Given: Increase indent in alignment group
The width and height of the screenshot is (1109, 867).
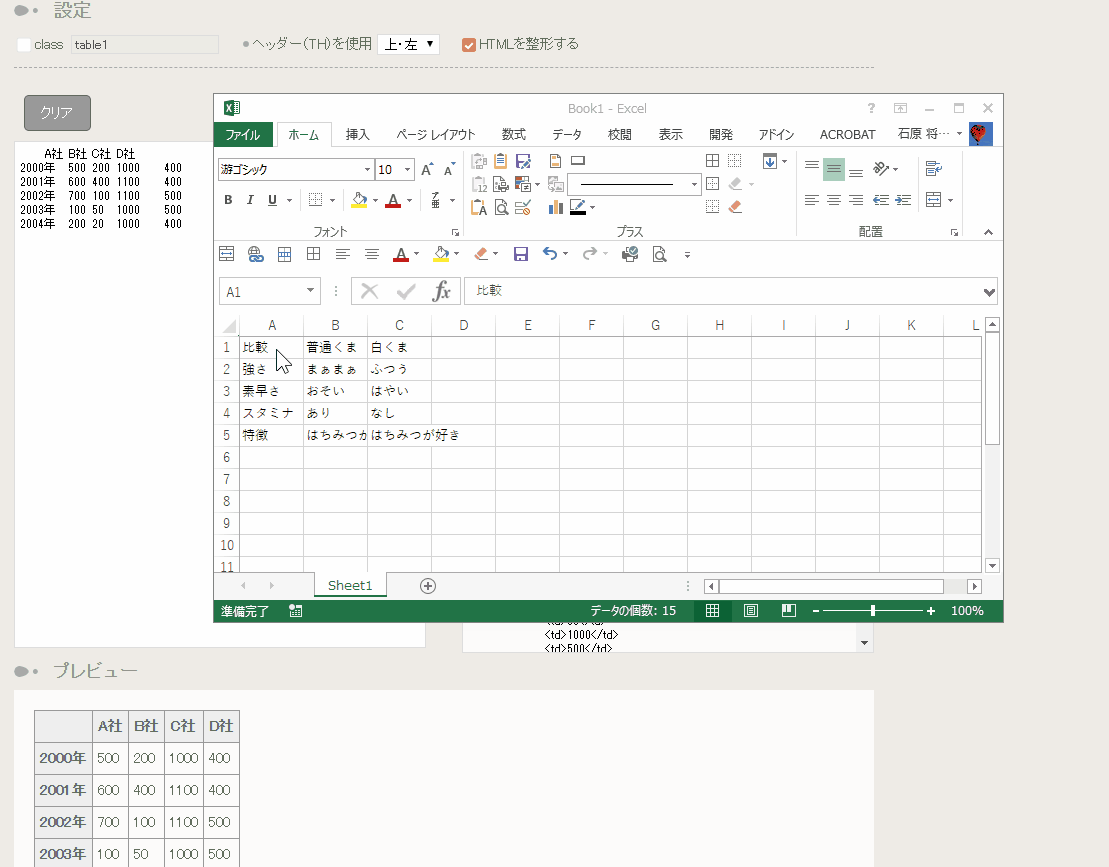Looking at the screenshot, I should pos(903,200).
